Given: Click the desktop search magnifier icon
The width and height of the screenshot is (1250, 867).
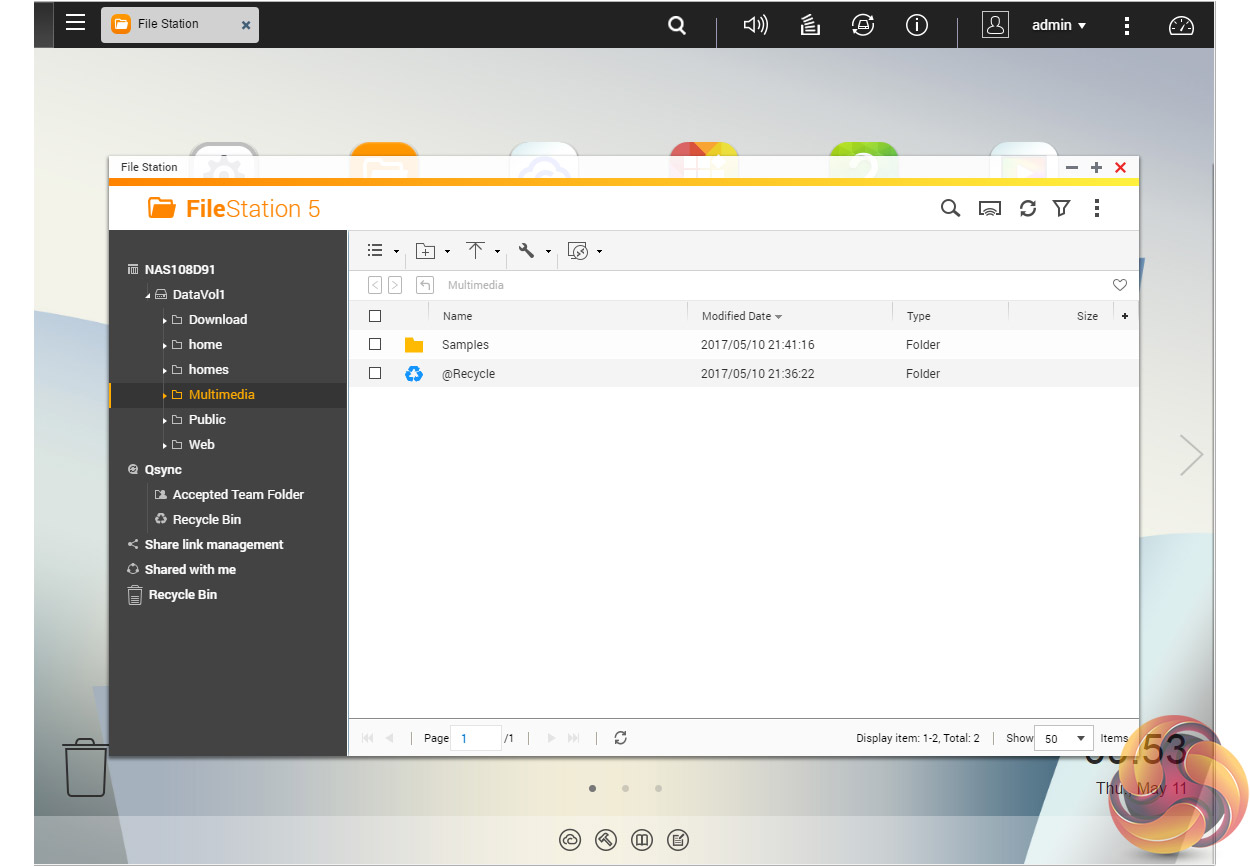Looking at the screenshot, I should click(x=677, y=26).
